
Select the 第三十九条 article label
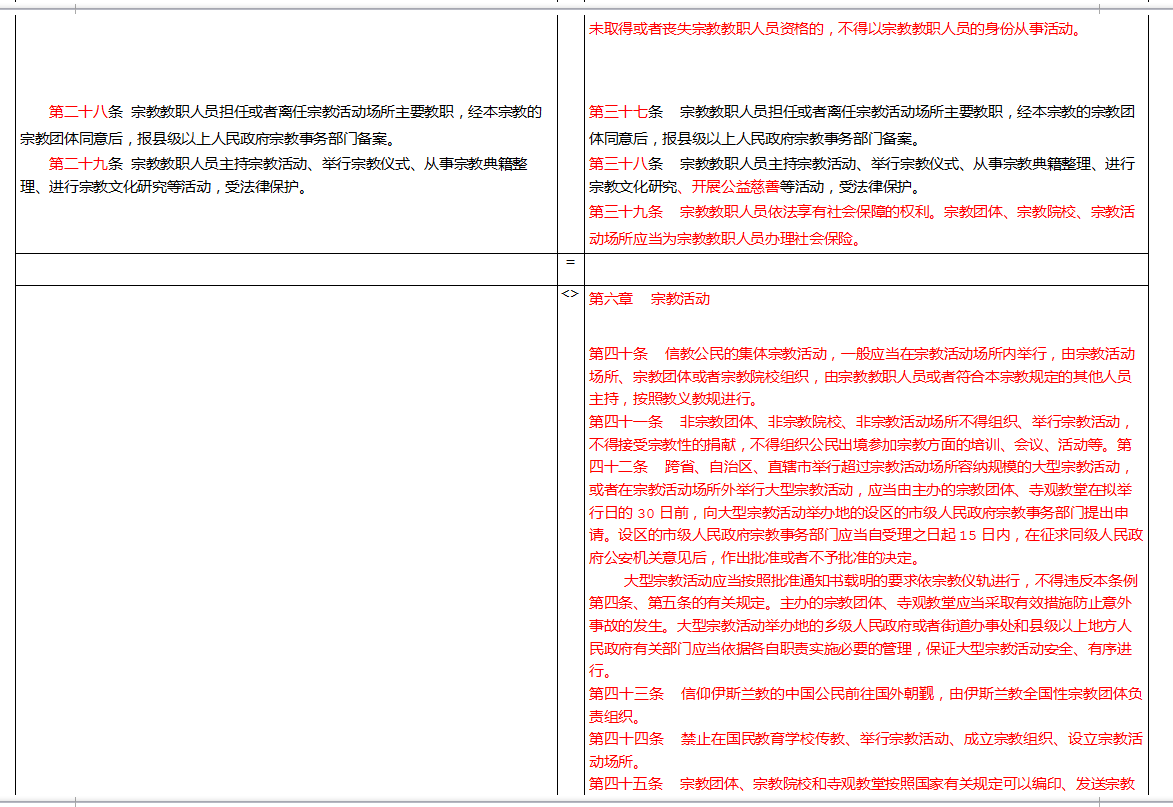coord(625,212)
